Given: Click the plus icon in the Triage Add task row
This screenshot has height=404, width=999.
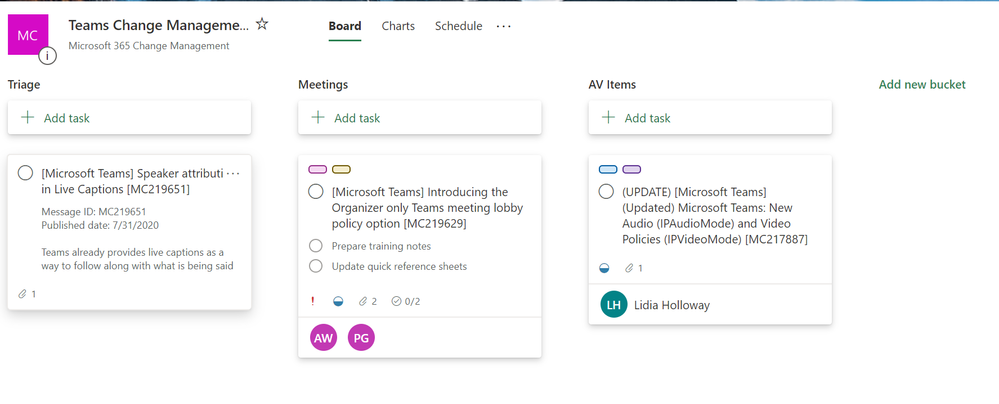Looking at the screenshot, I should click(27, 117).
